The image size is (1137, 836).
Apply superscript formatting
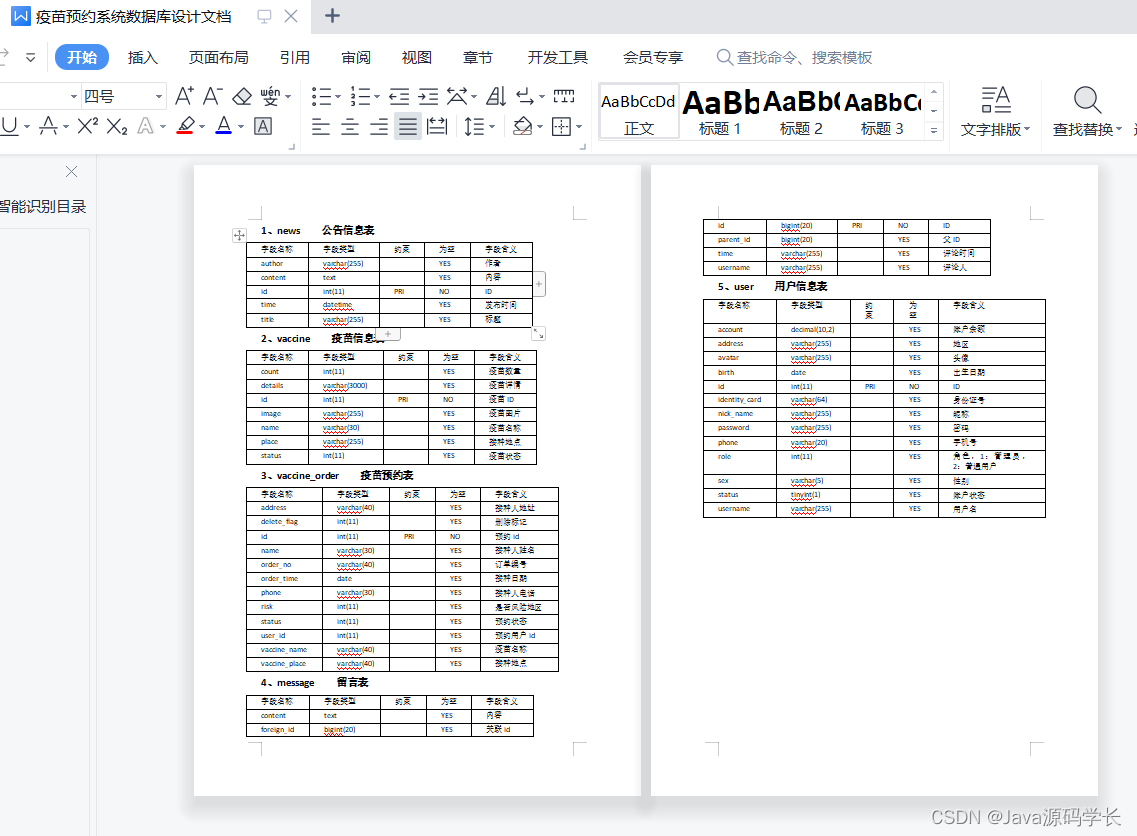88,126
